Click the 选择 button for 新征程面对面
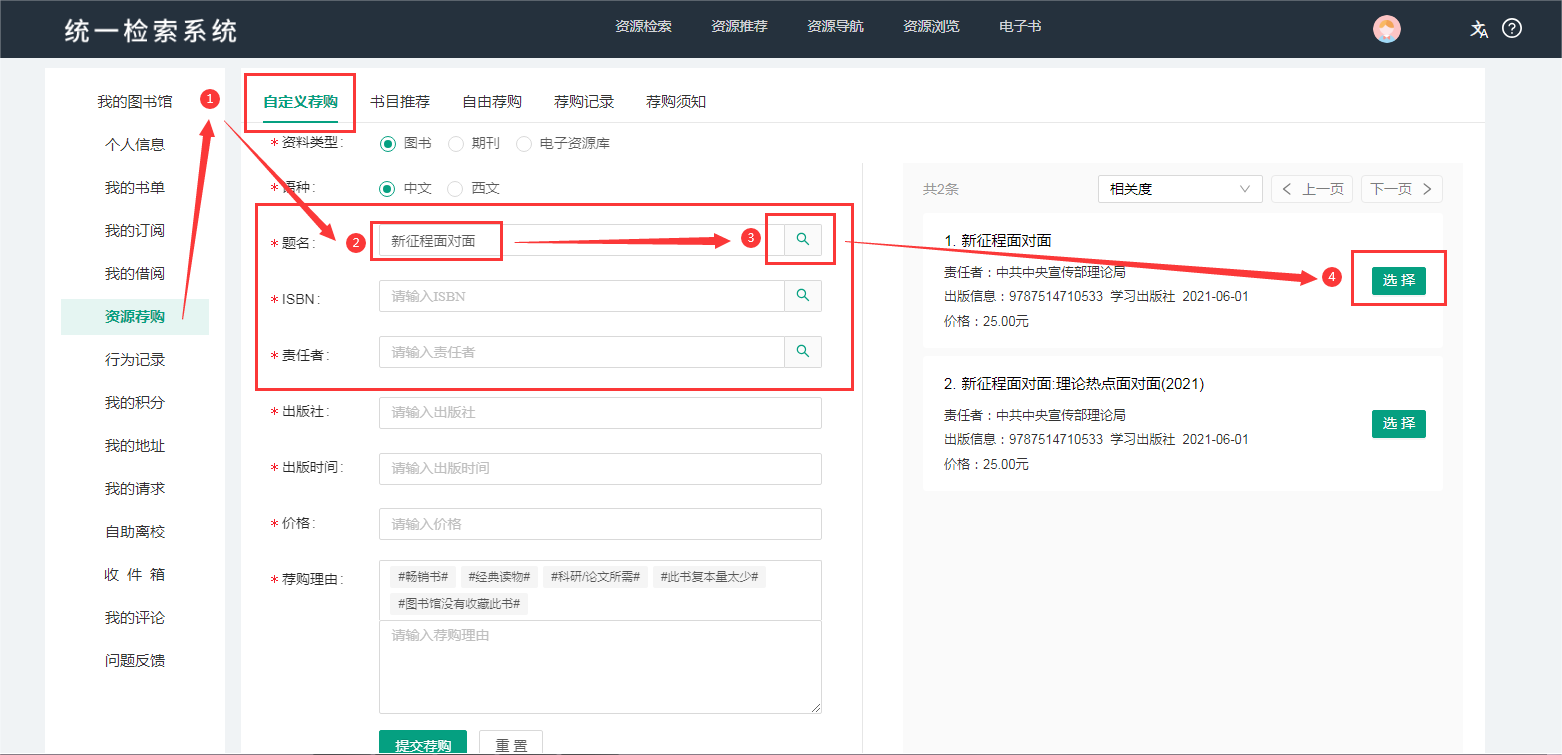The image size is (1562, 755). (1398, 280)
